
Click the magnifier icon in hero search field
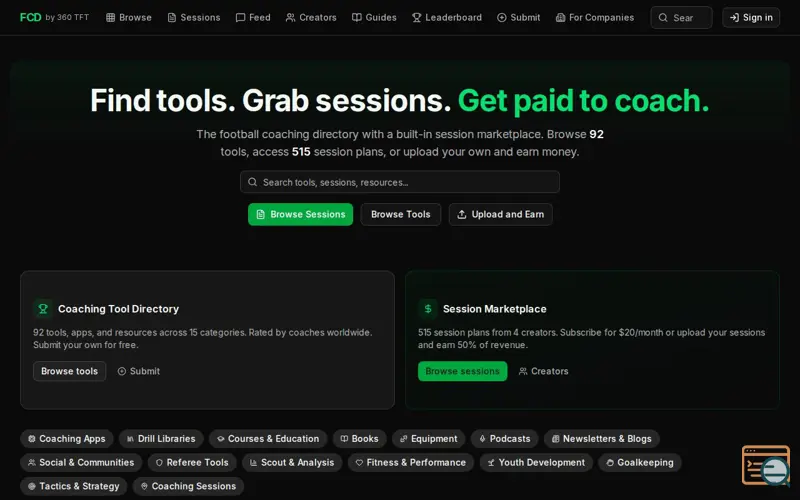253,182
